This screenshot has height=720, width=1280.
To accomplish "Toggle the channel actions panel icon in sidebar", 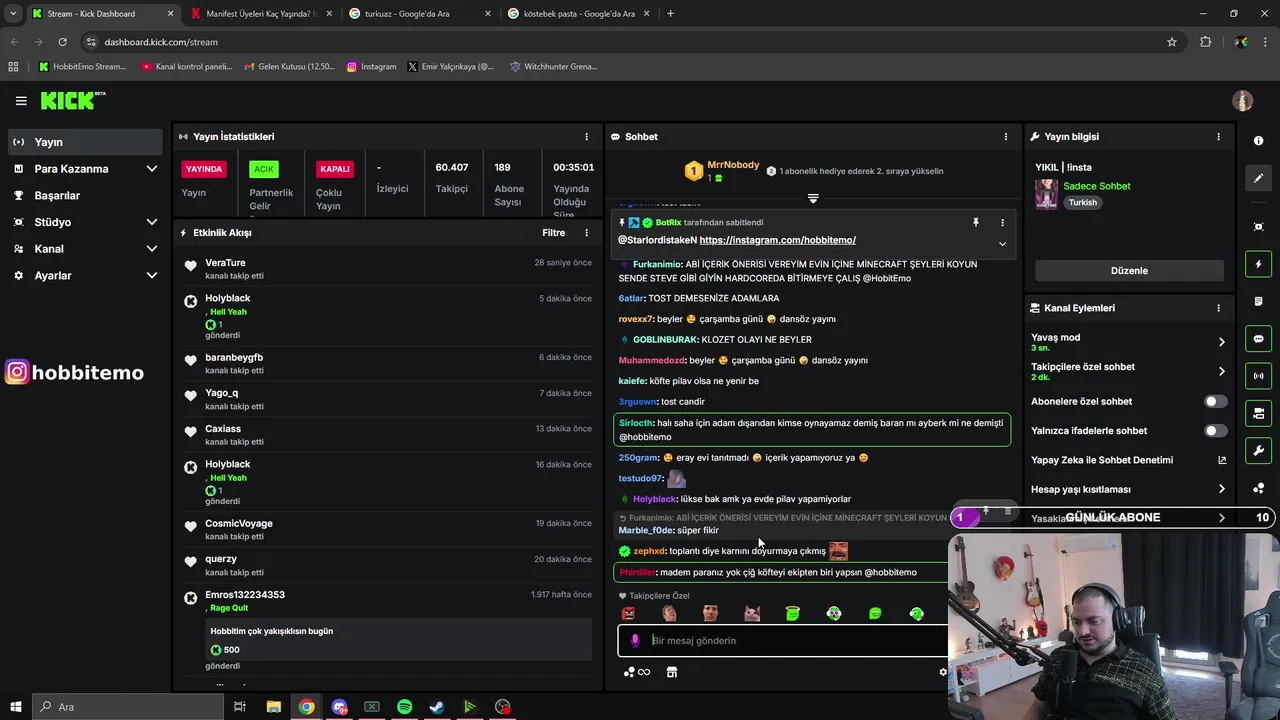I will pyautogui.click(x=1258, y=413).
